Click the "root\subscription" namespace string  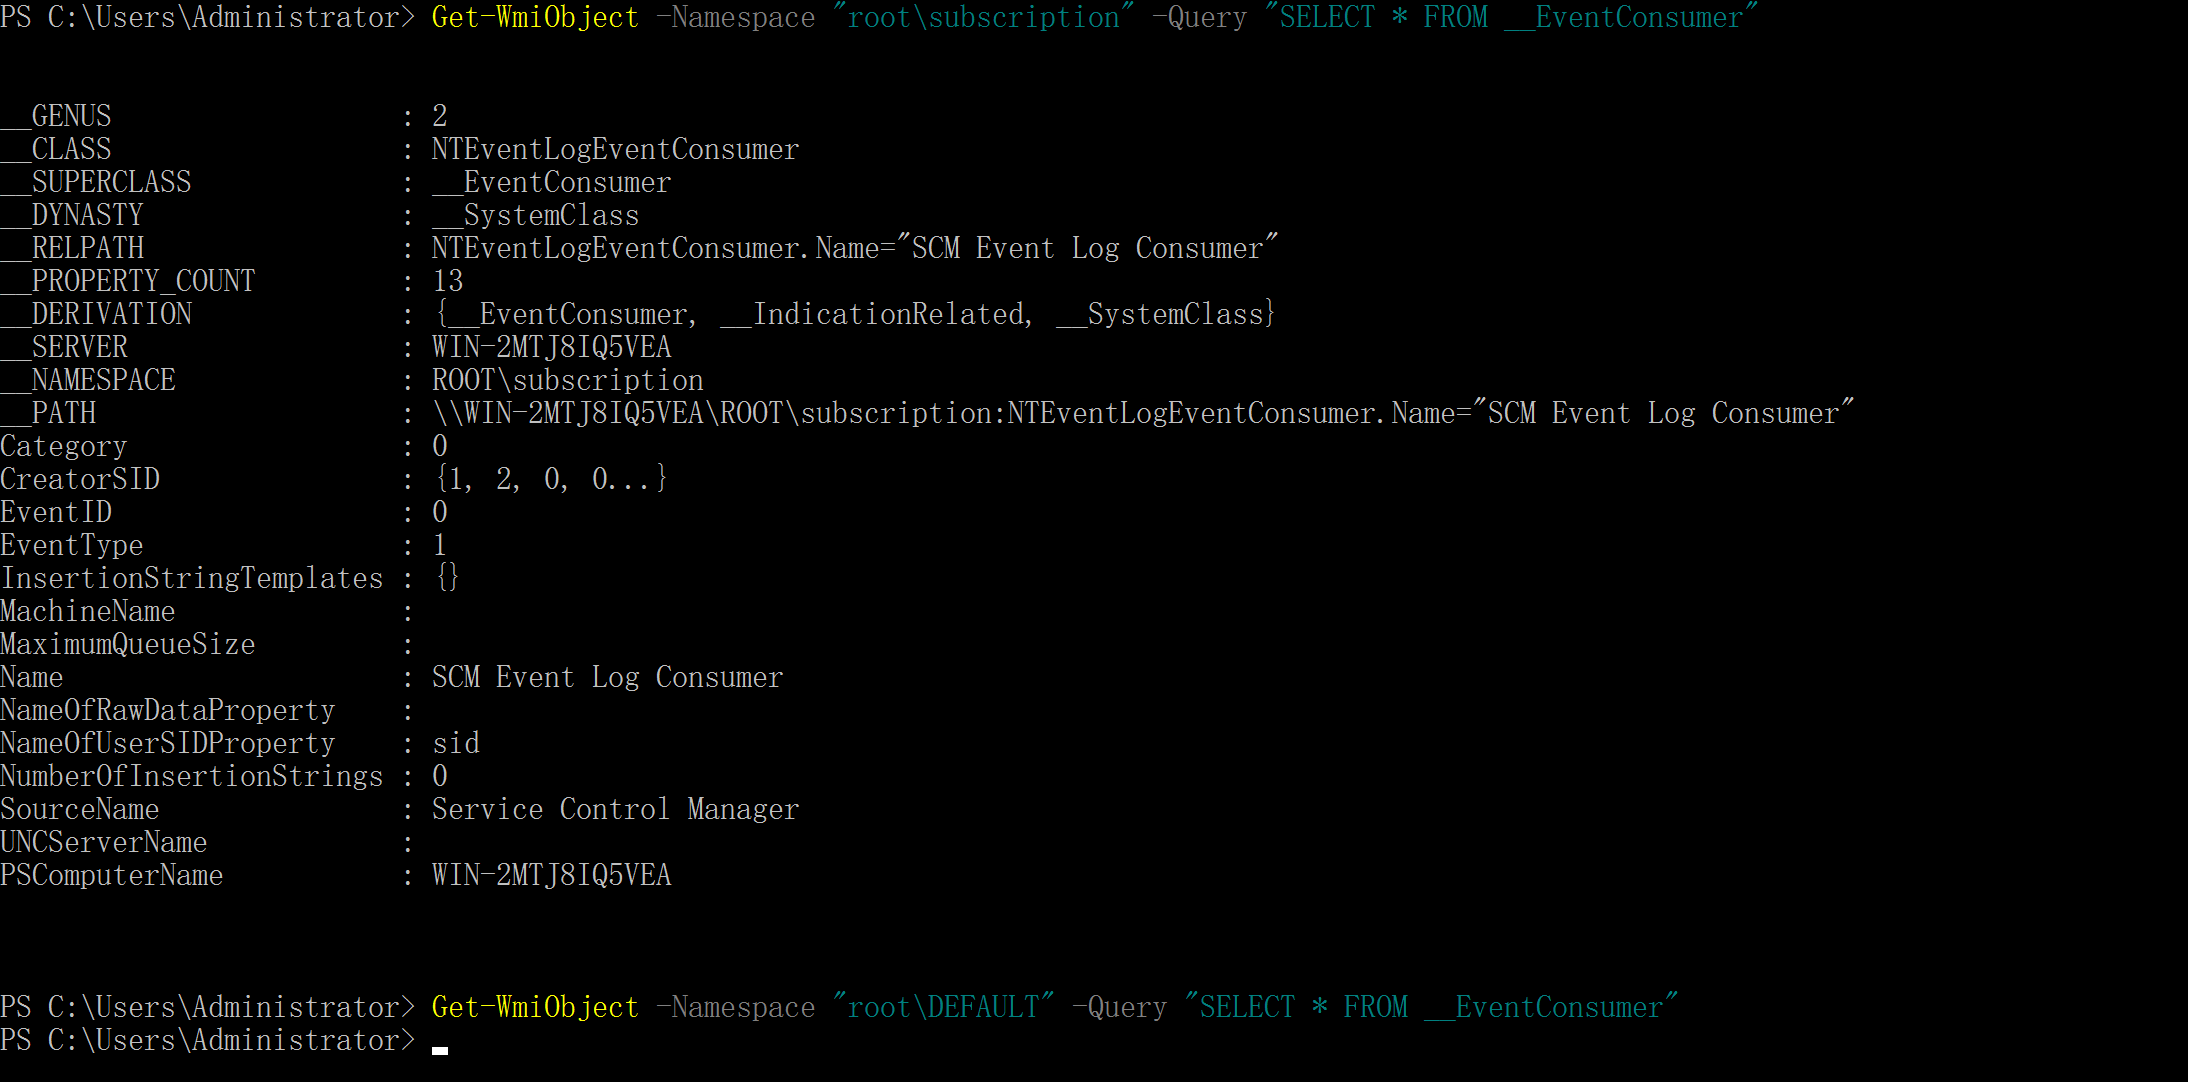[983, 18]
